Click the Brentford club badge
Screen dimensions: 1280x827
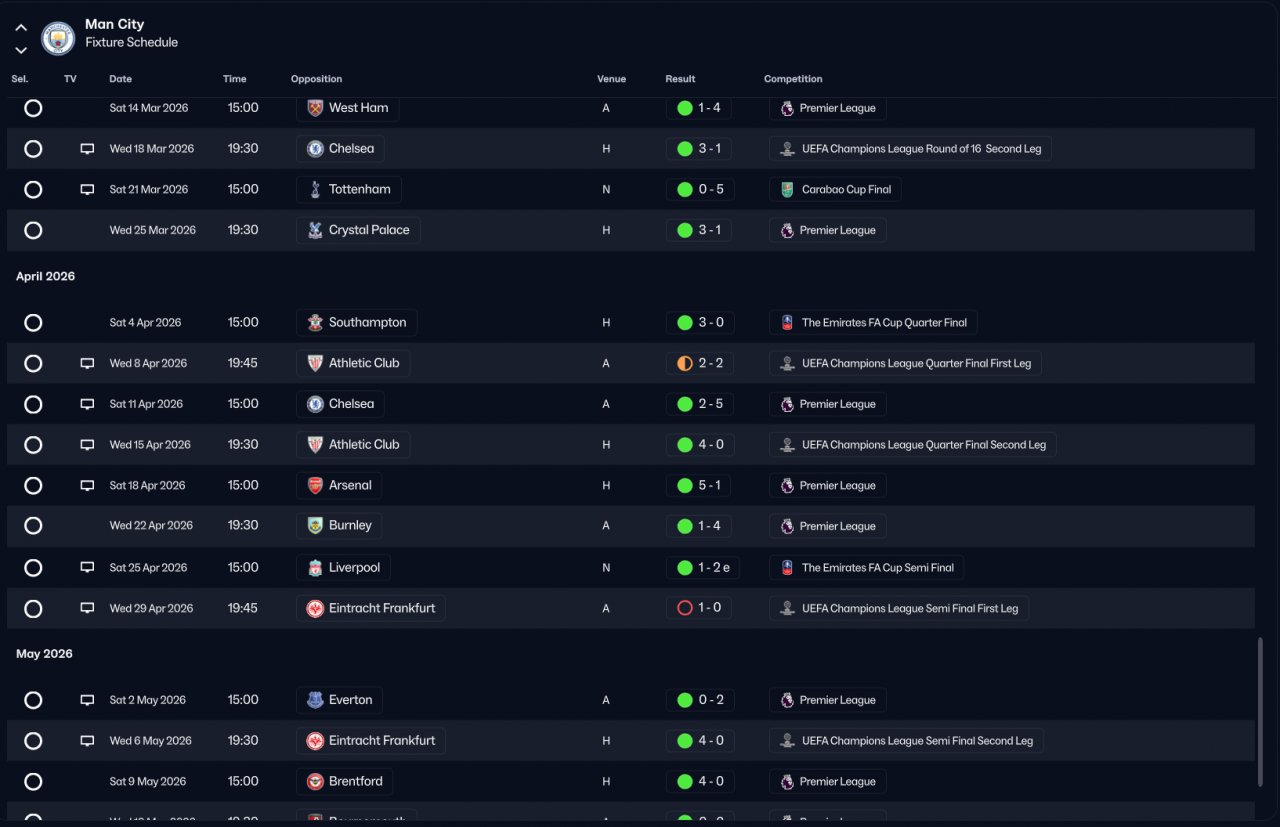[315, 782]
